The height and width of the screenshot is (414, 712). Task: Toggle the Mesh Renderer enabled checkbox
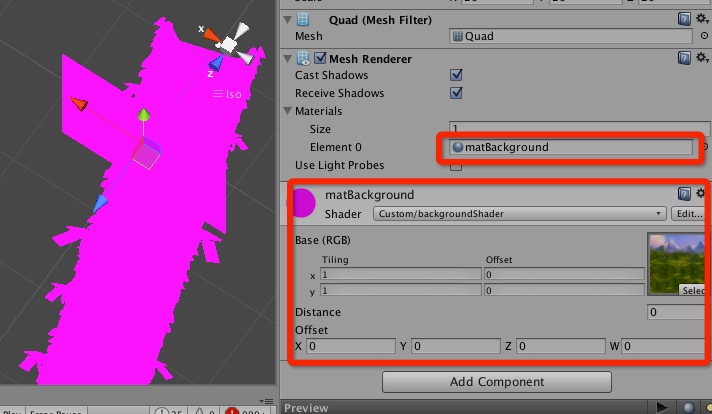(x=321, y=58)
